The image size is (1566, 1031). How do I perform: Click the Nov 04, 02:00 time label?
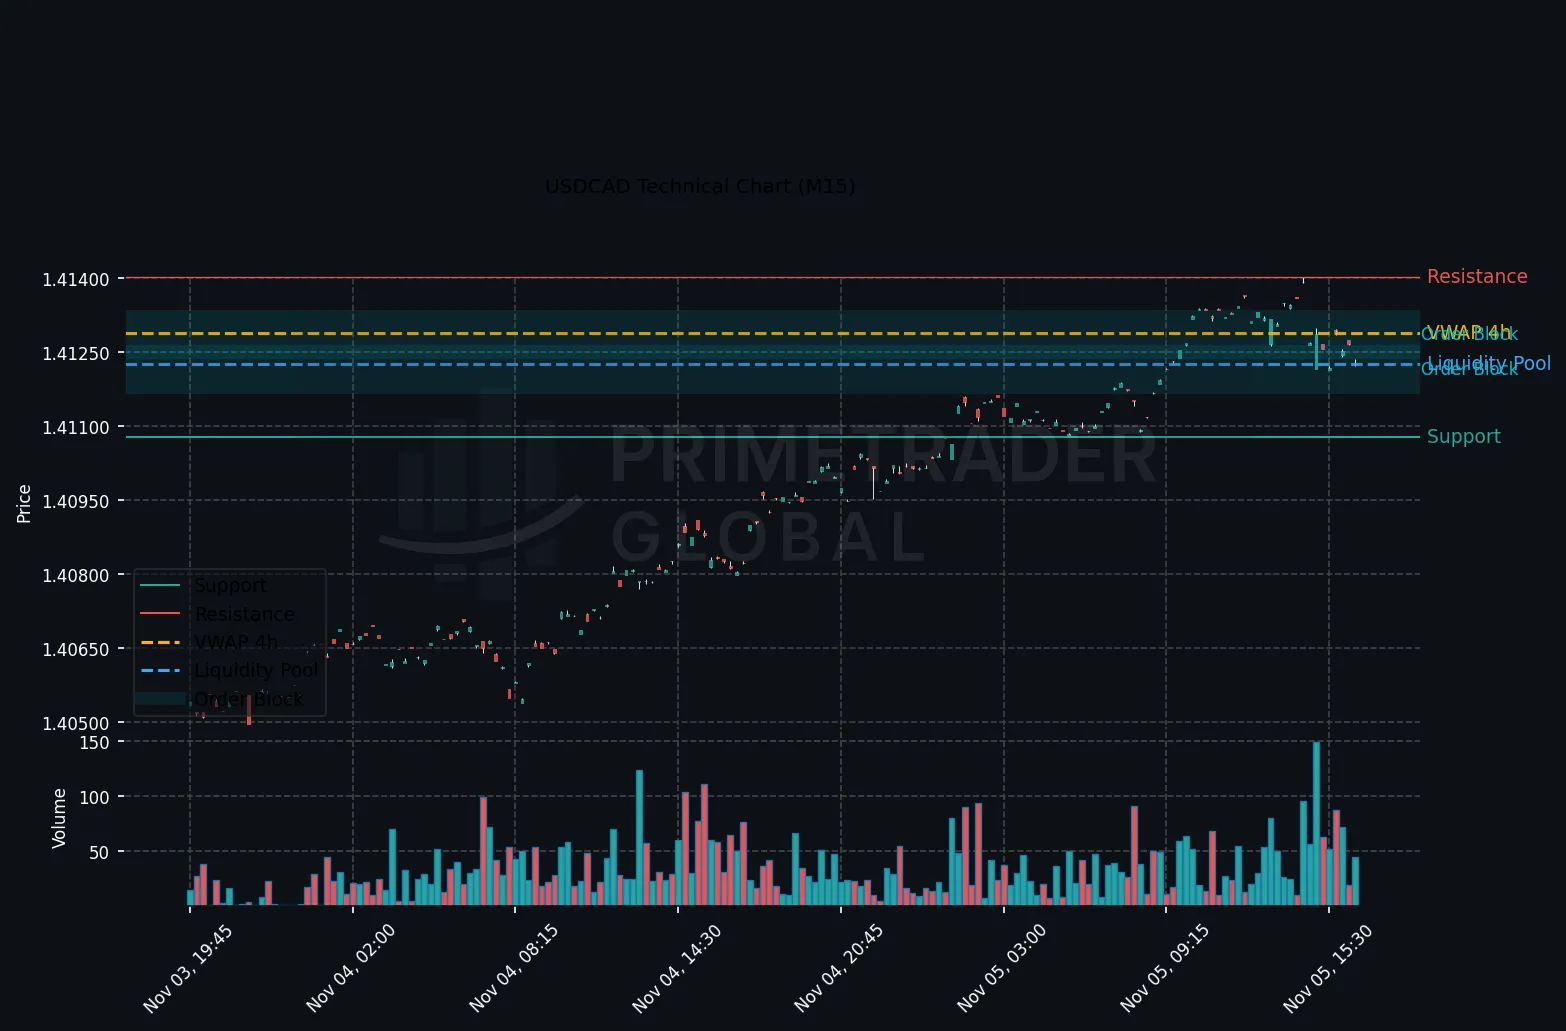click(351, 969)
